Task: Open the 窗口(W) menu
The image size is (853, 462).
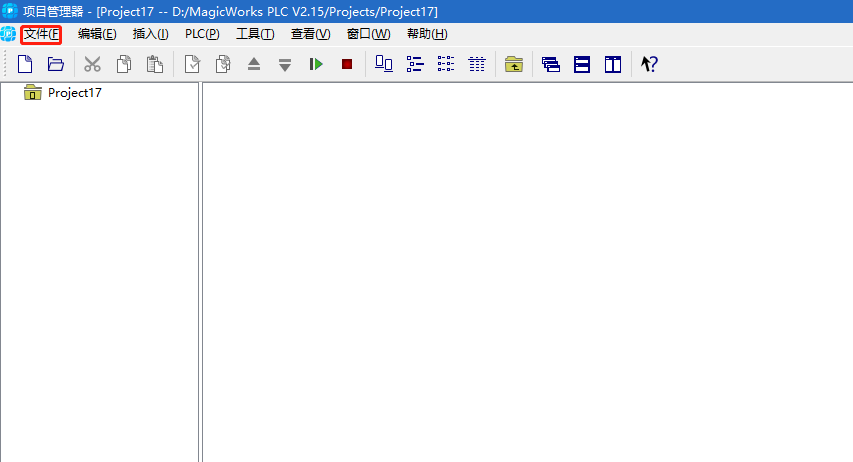Action: tap(368, 34)
